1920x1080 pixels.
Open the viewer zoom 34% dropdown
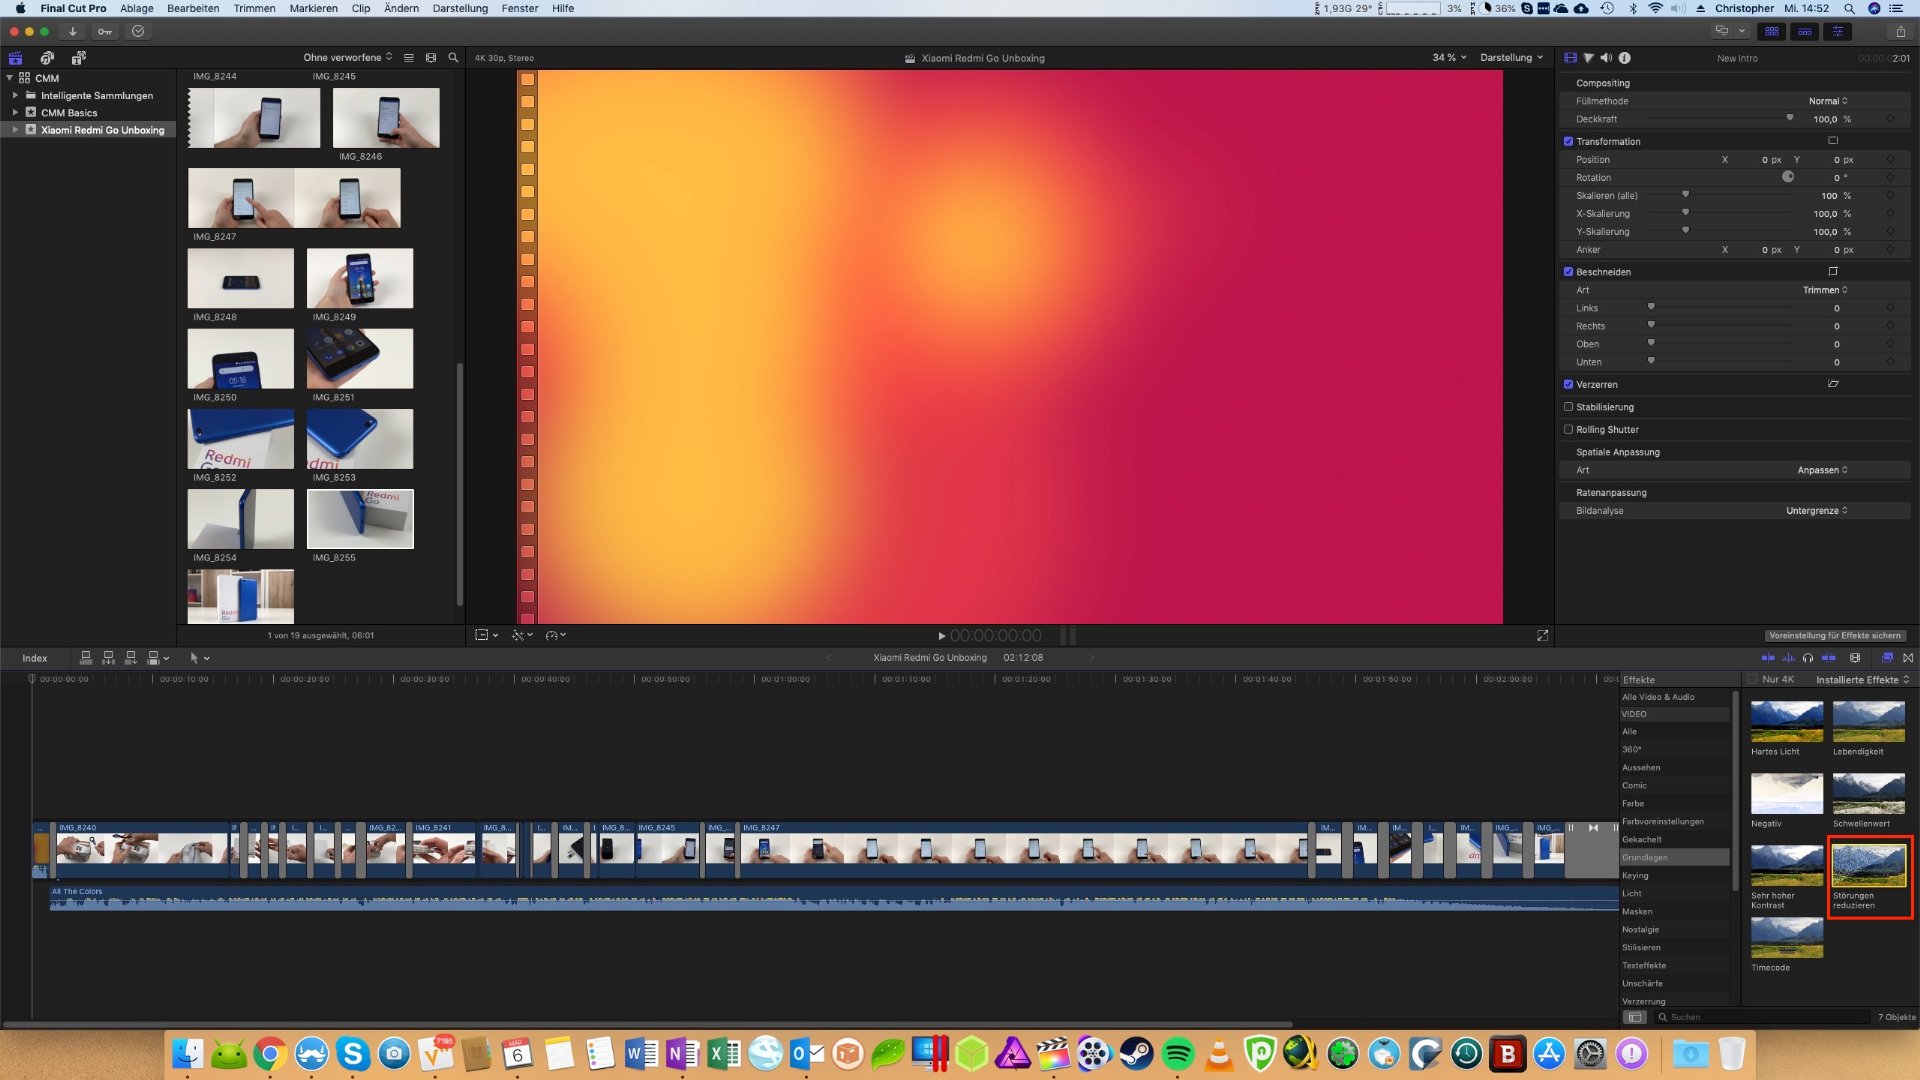1449,58
